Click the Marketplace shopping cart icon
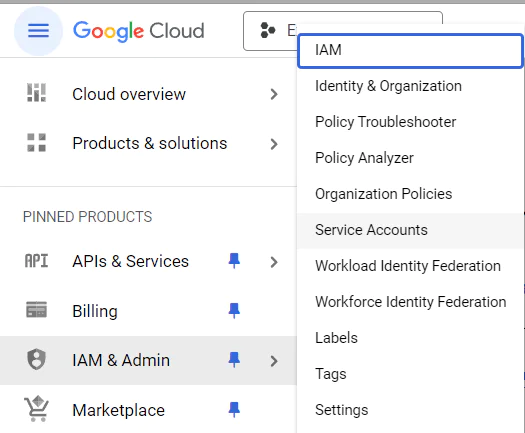This screenshot has height=433, width=525. 36,409
